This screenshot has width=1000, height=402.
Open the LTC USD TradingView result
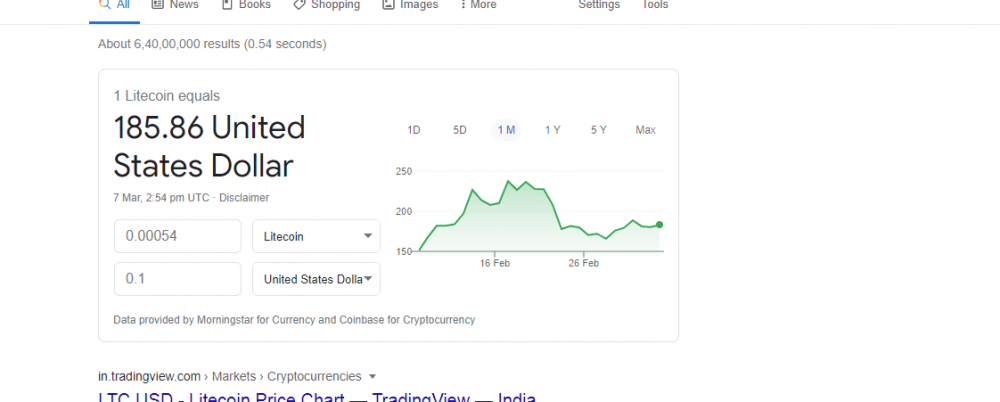(x=317, y=397)
